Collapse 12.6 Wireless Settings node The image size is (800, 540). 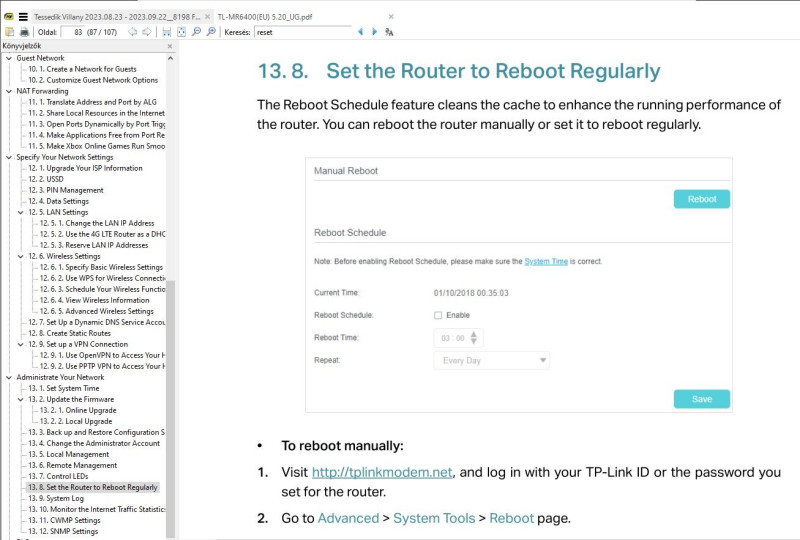(20, 256)
